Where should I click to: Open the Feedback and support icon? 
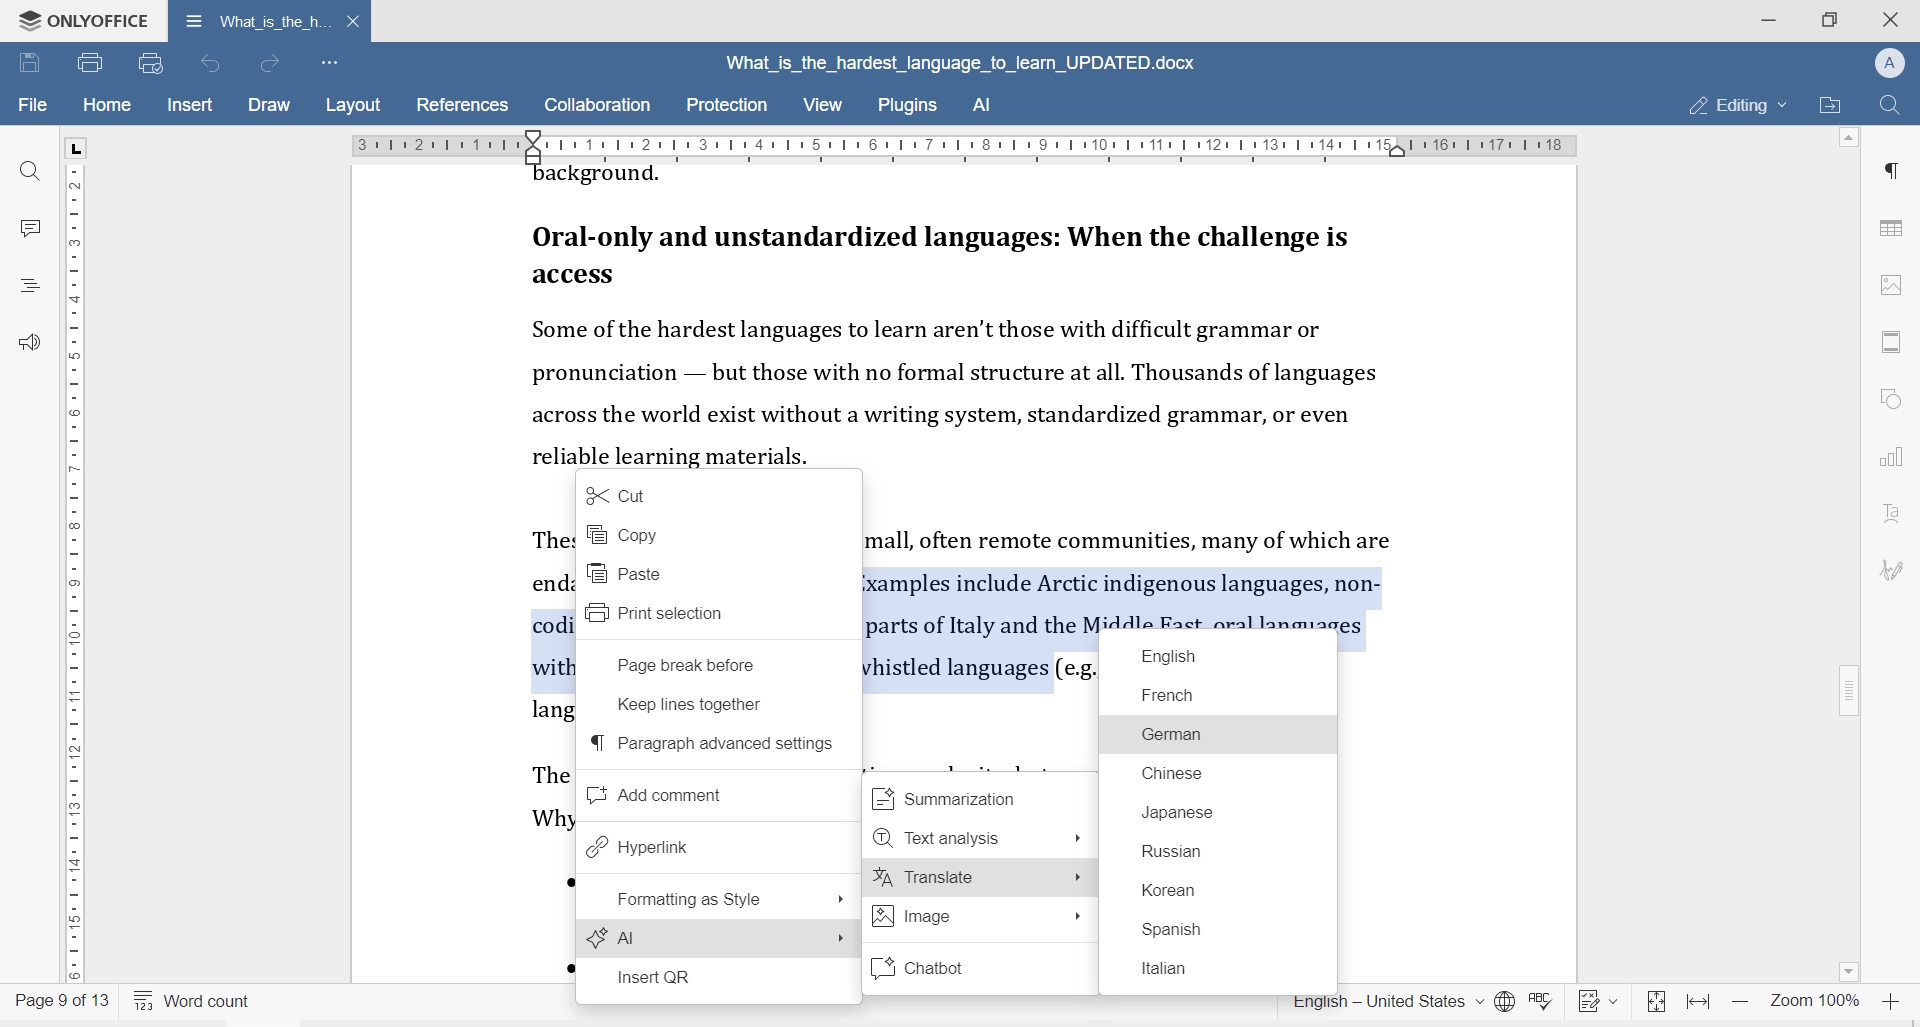coord(30,343)
